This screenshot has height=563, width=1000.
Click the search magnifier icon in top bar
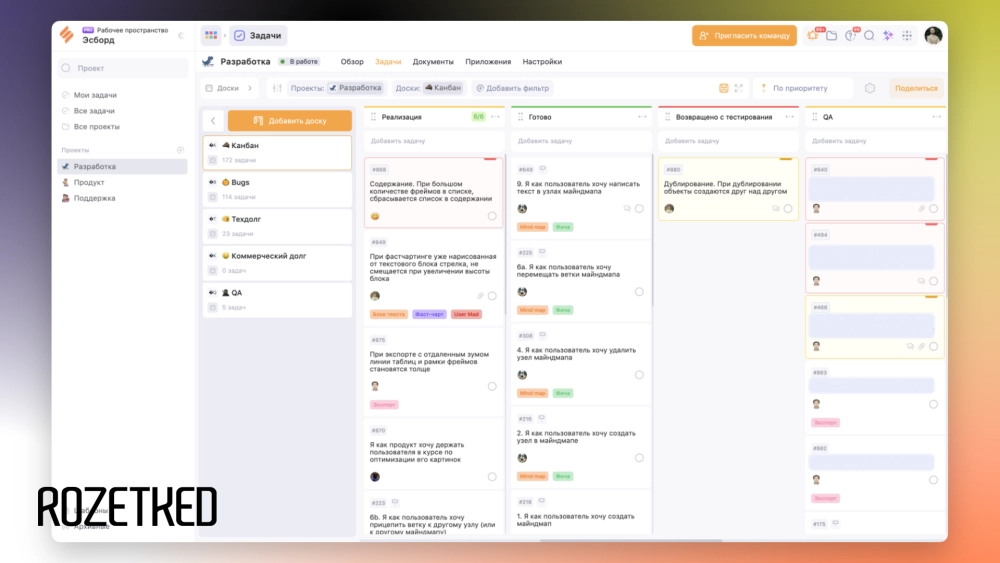click(x=869, y=36)
